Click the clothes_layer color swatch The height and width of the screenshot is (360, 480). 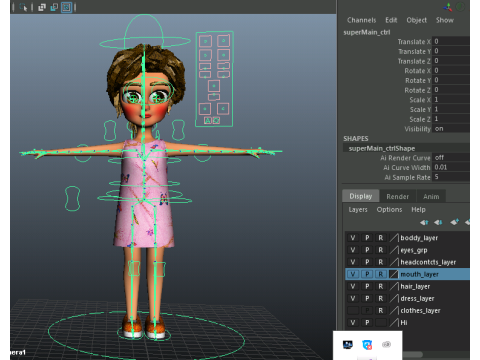point(394,310)
